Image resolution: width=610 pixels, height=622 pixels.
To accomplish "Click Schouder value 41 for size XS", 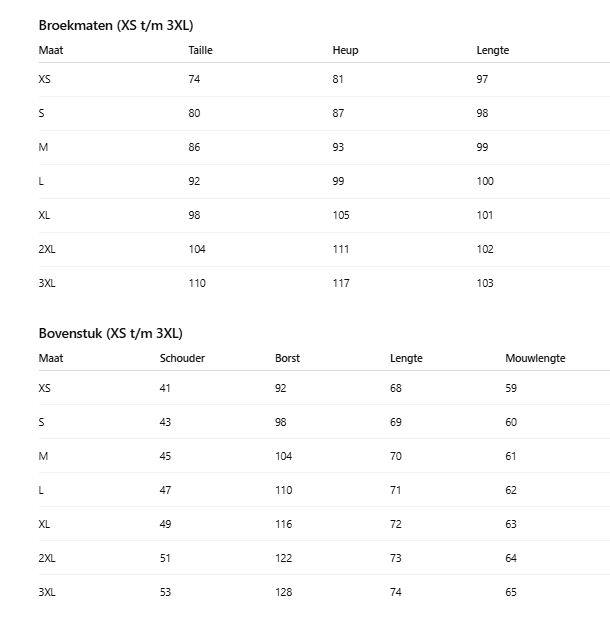I will [165, 388].
